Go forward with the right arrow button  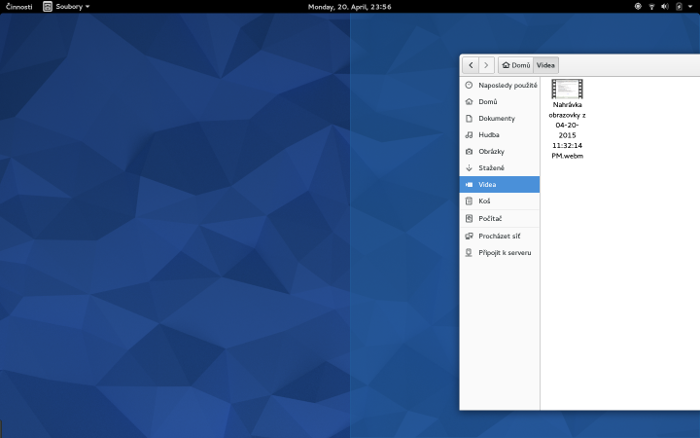point(486,65)
